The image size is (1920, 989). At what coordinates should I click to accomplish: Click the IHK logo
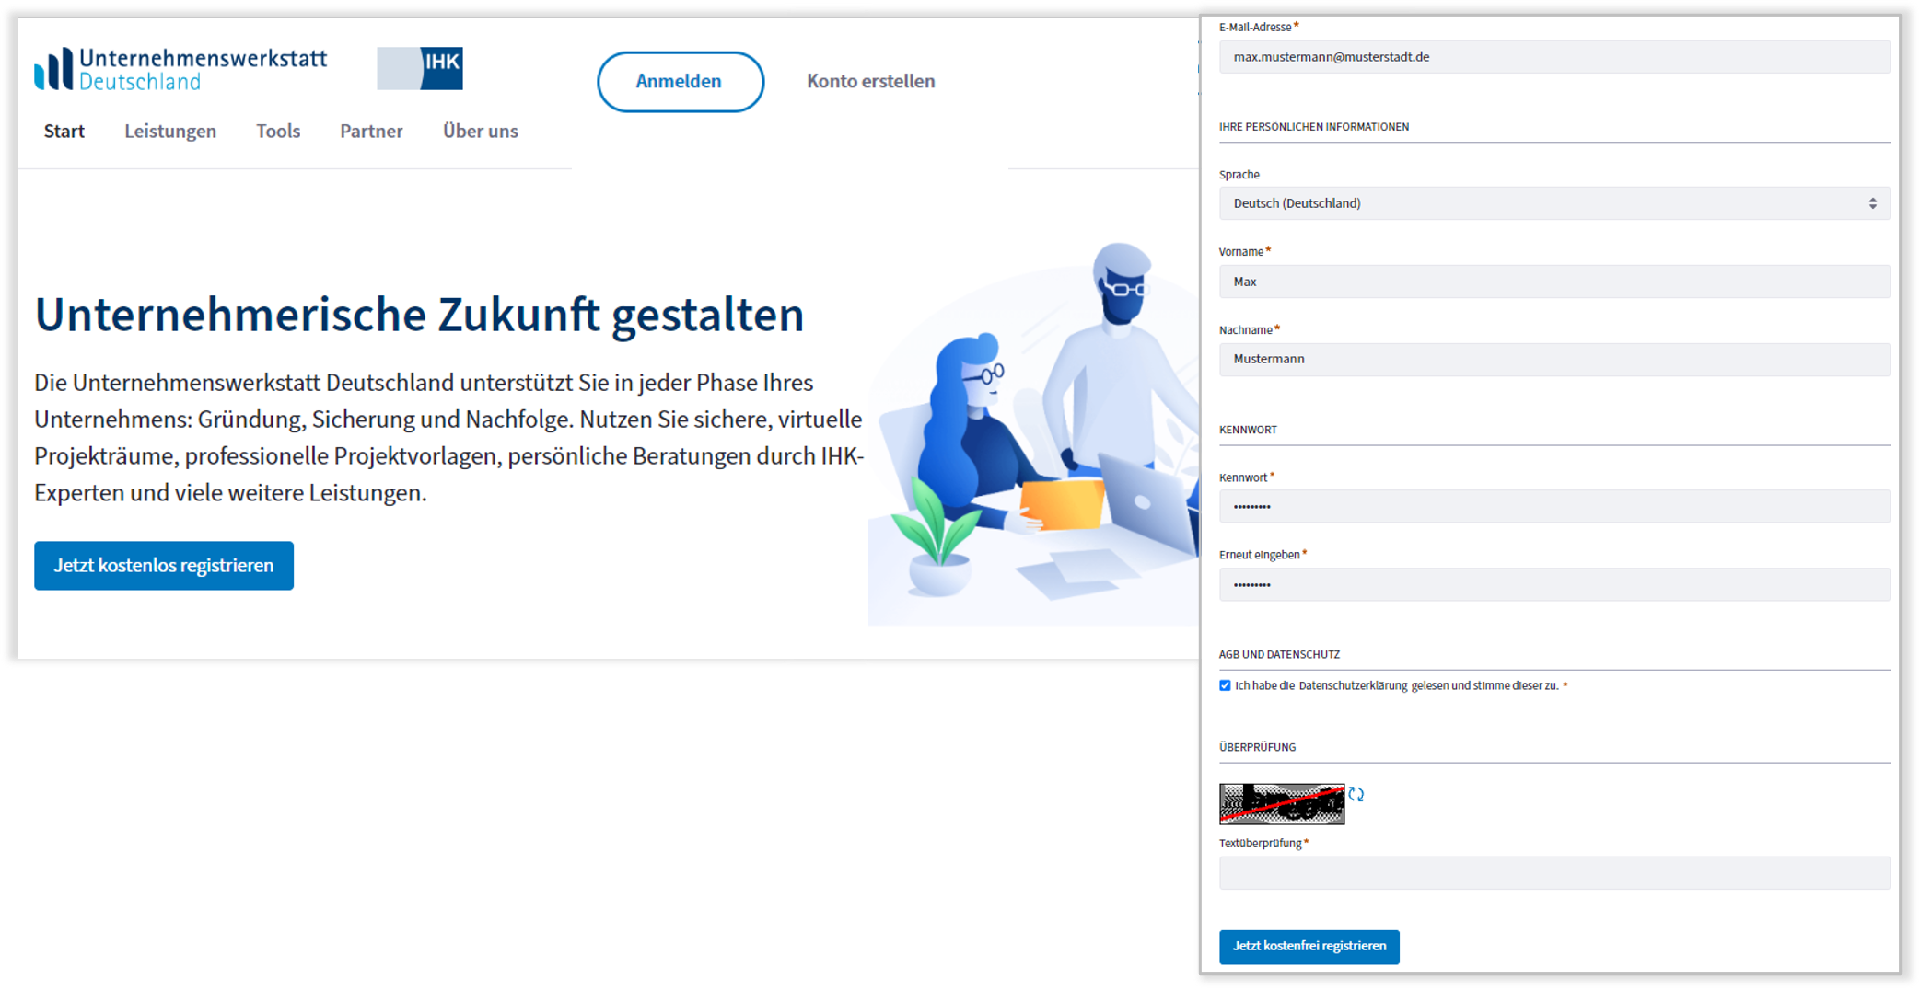tap(420, 68)
